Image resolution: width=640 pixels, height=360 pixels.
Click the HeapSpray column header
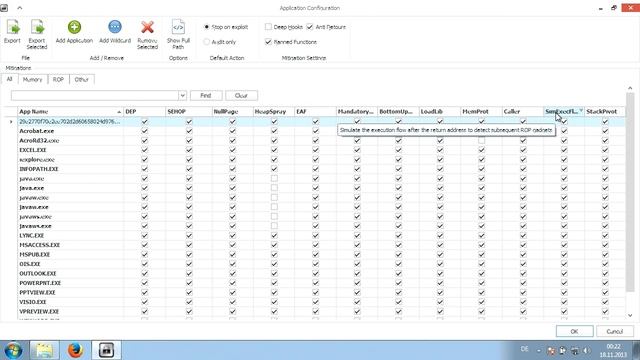[x=273, y=111]
